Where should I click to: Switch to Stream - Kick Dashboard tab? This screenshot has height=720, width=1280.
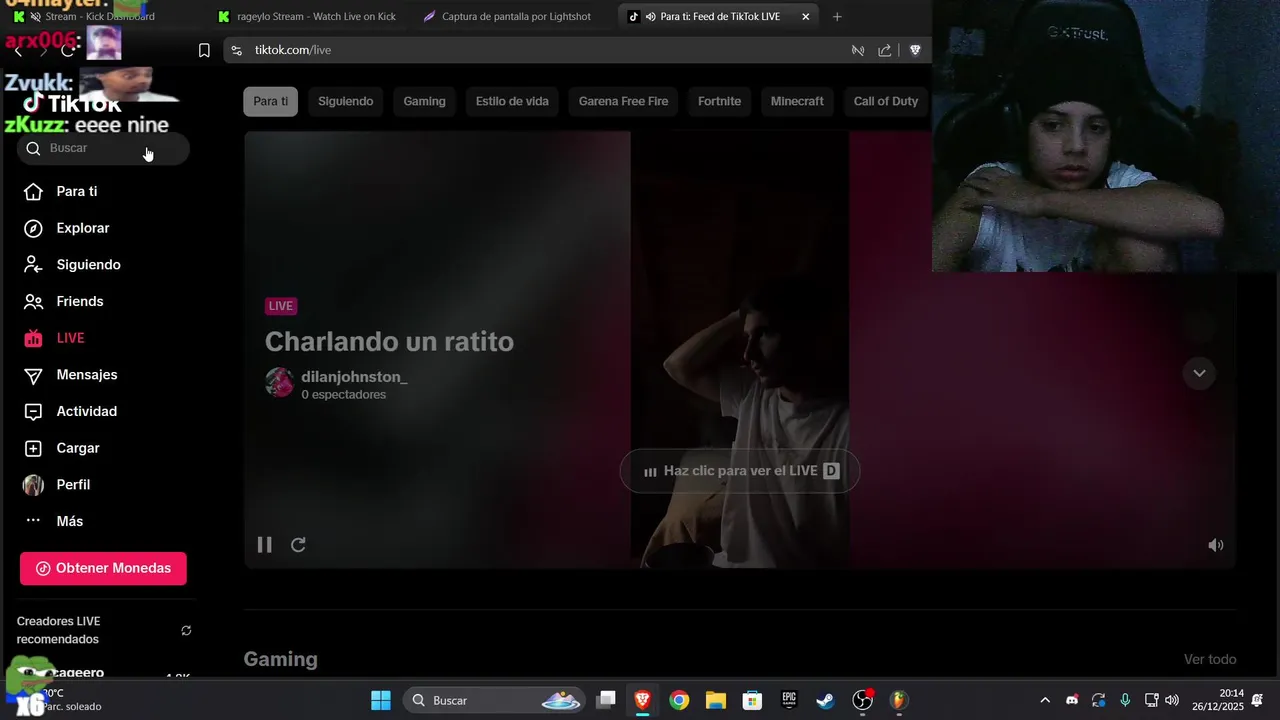point(100,16)
